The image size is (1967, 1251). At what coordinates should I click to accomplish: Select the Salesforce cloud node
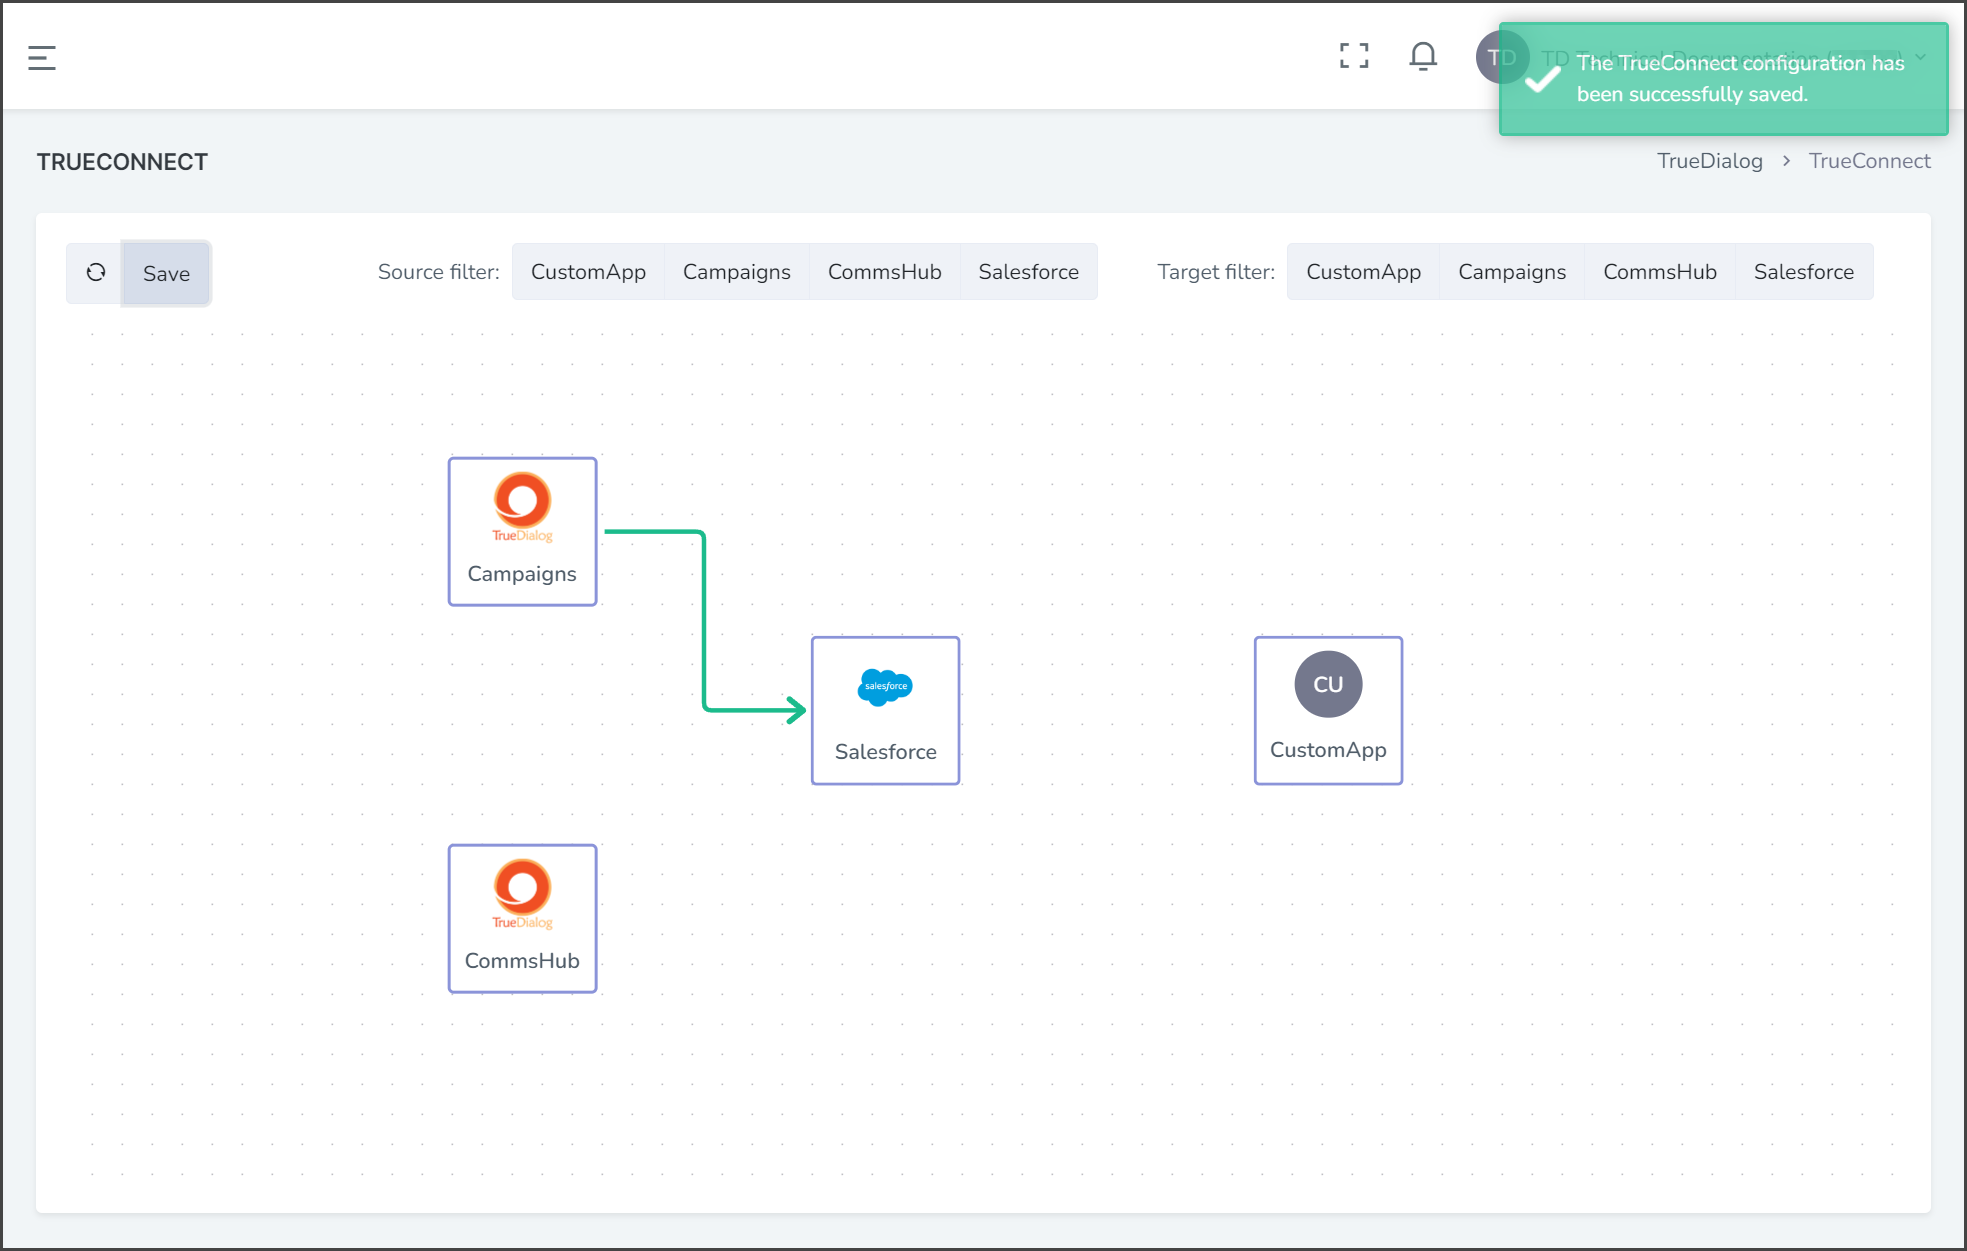885,710
